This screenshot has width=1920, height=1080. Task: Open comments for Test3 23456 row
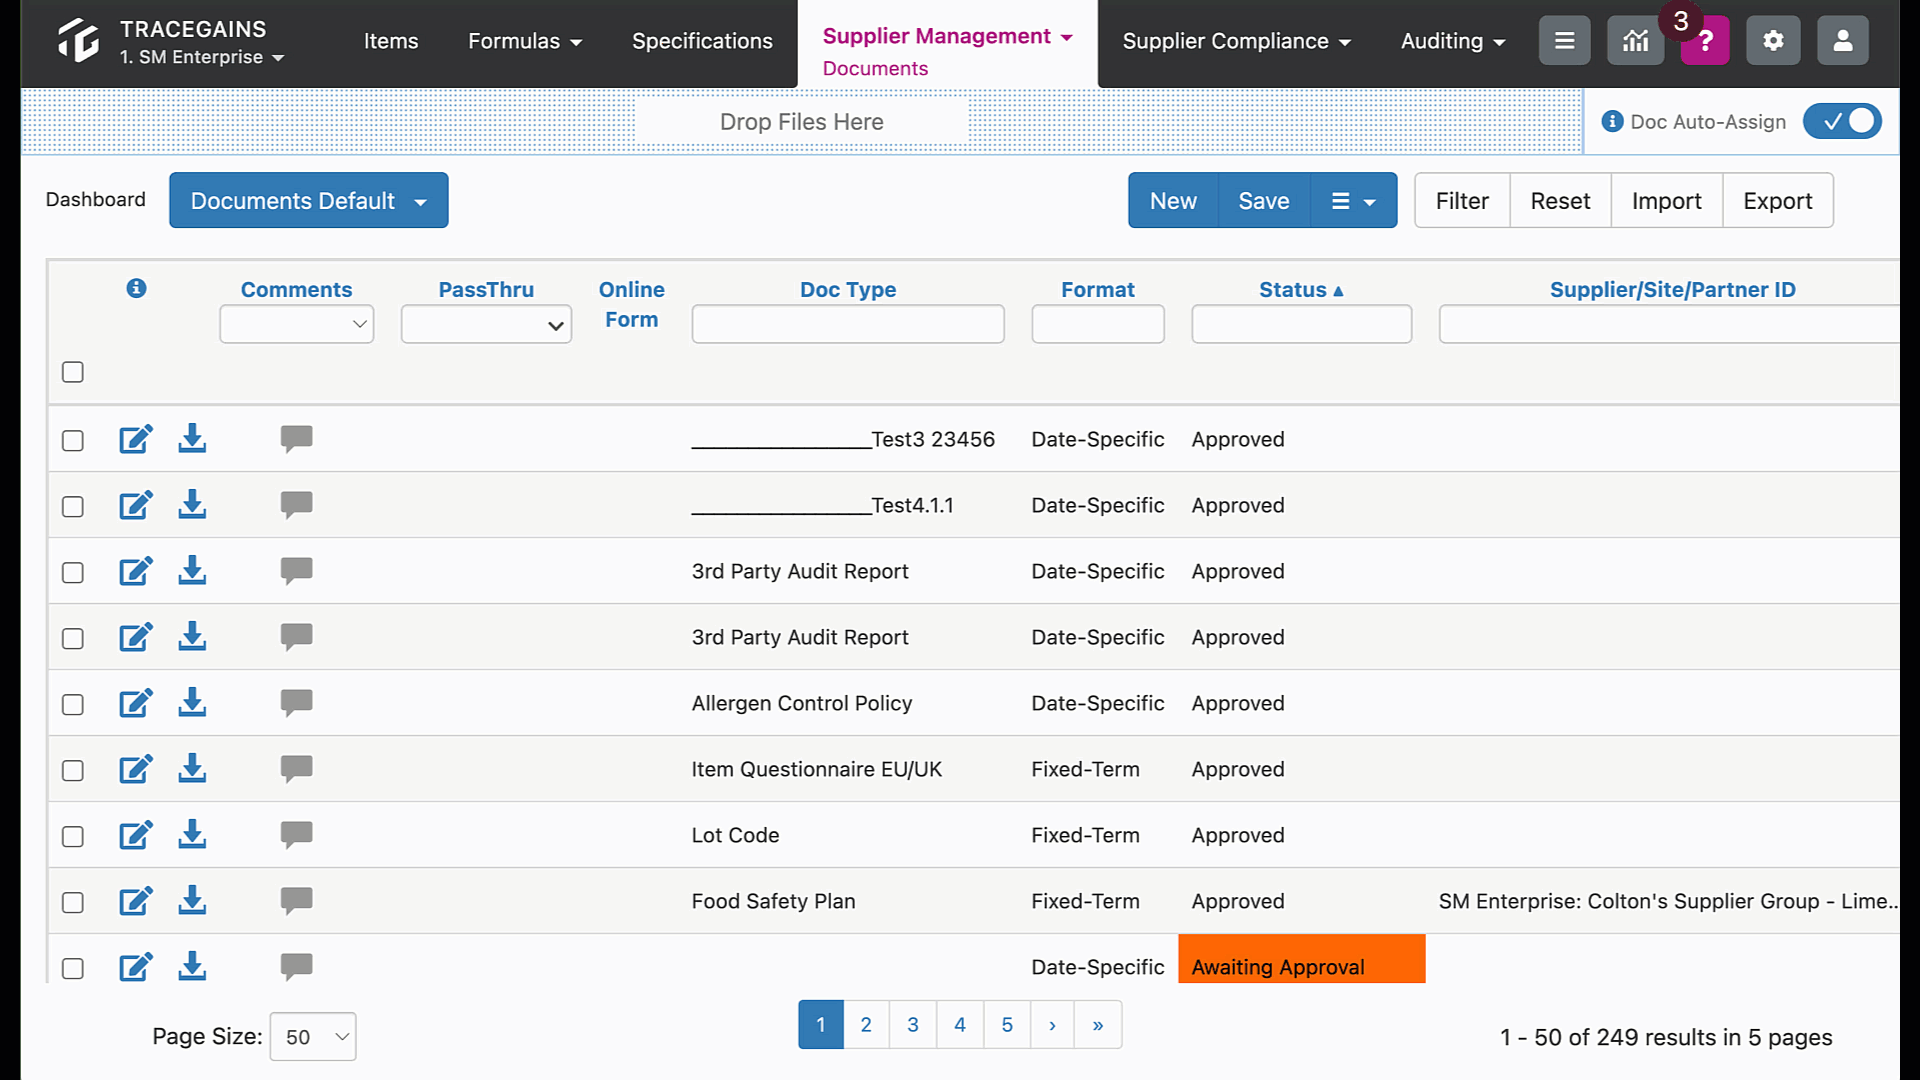point(296,439)
